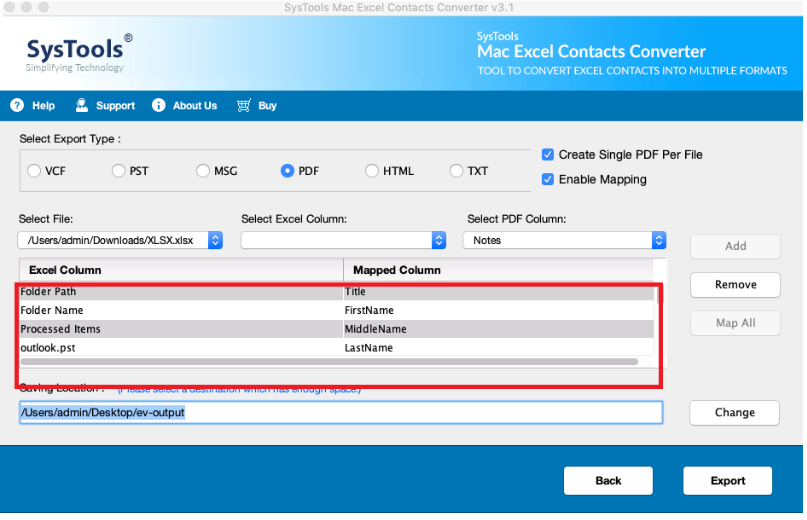Viewport: 807px width, 520px height.
Task: Click the Export button
Action: [728, 481]
